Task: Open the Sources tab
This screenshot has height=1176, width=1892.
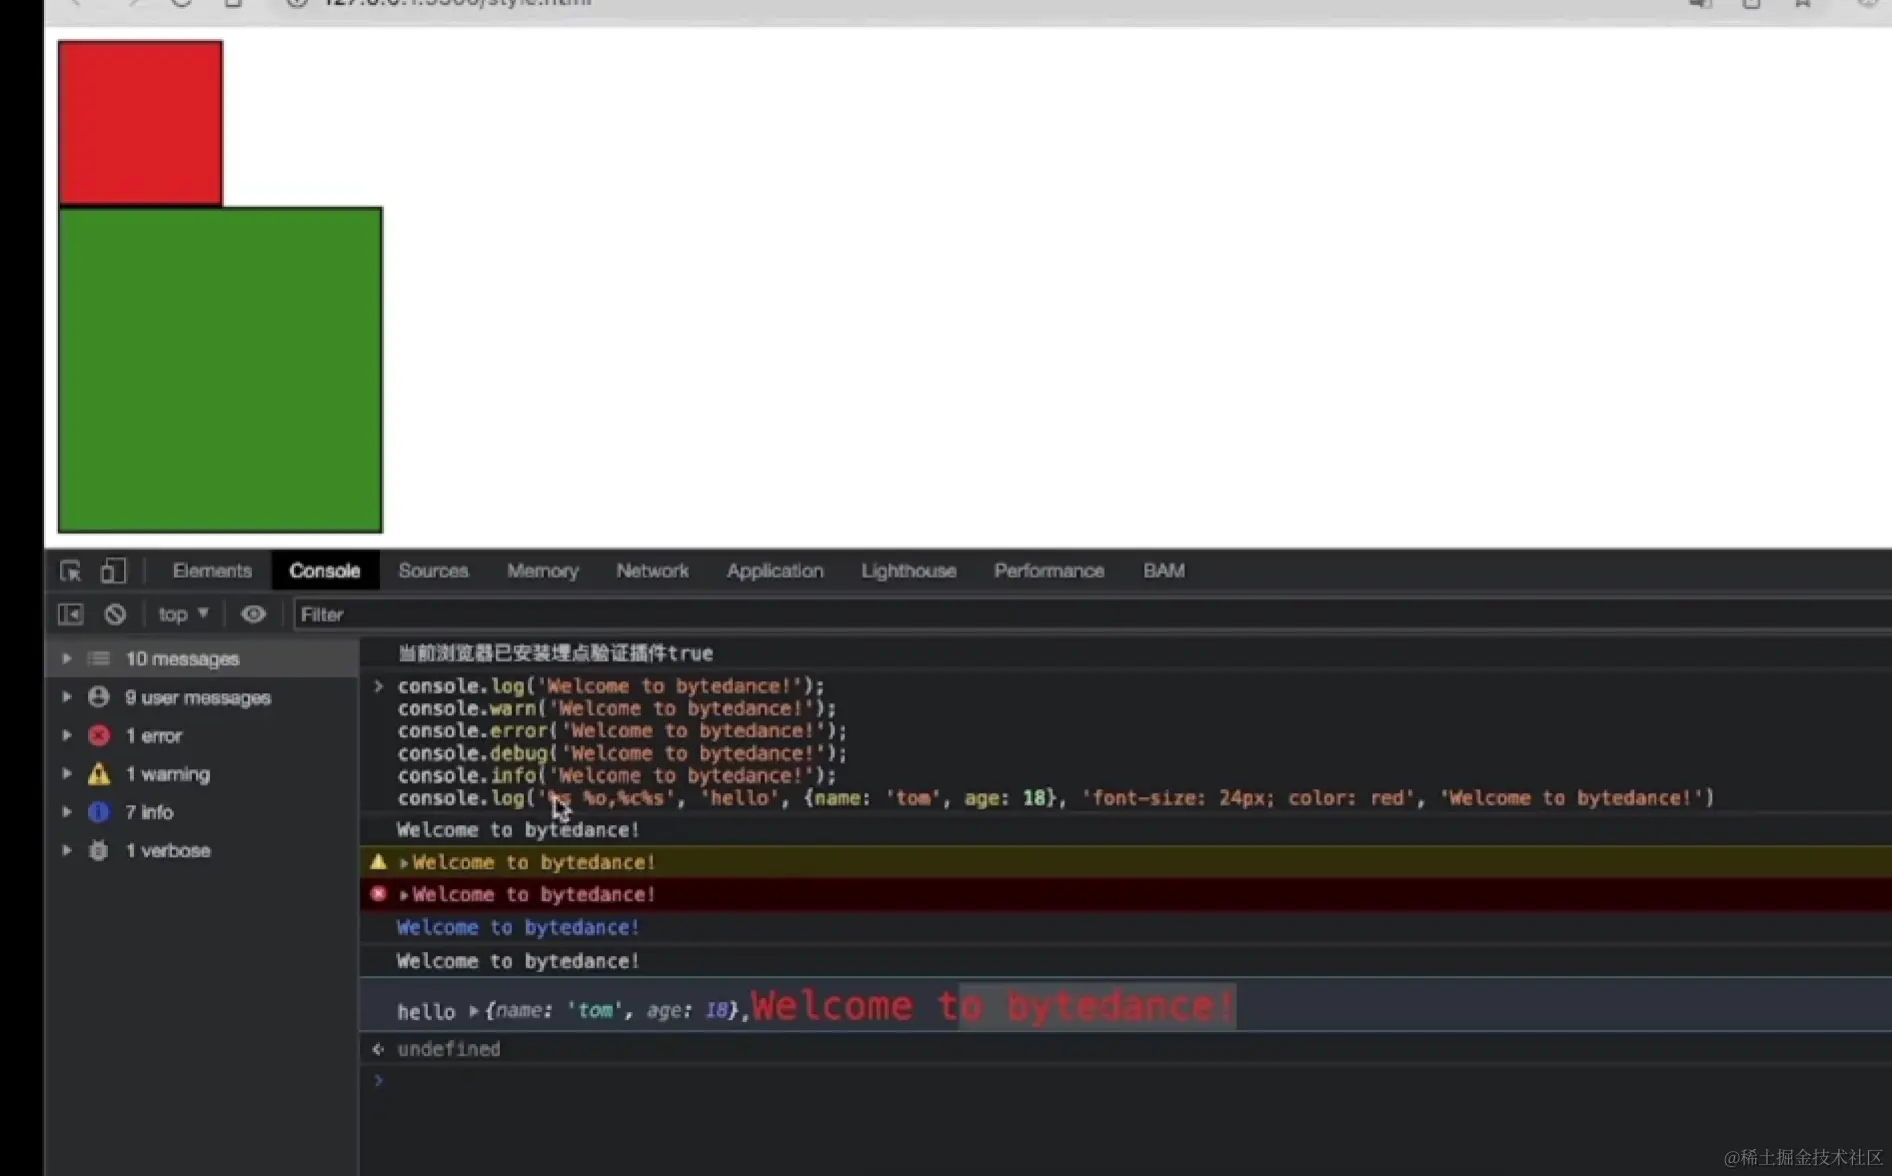Action: point(433,571)
